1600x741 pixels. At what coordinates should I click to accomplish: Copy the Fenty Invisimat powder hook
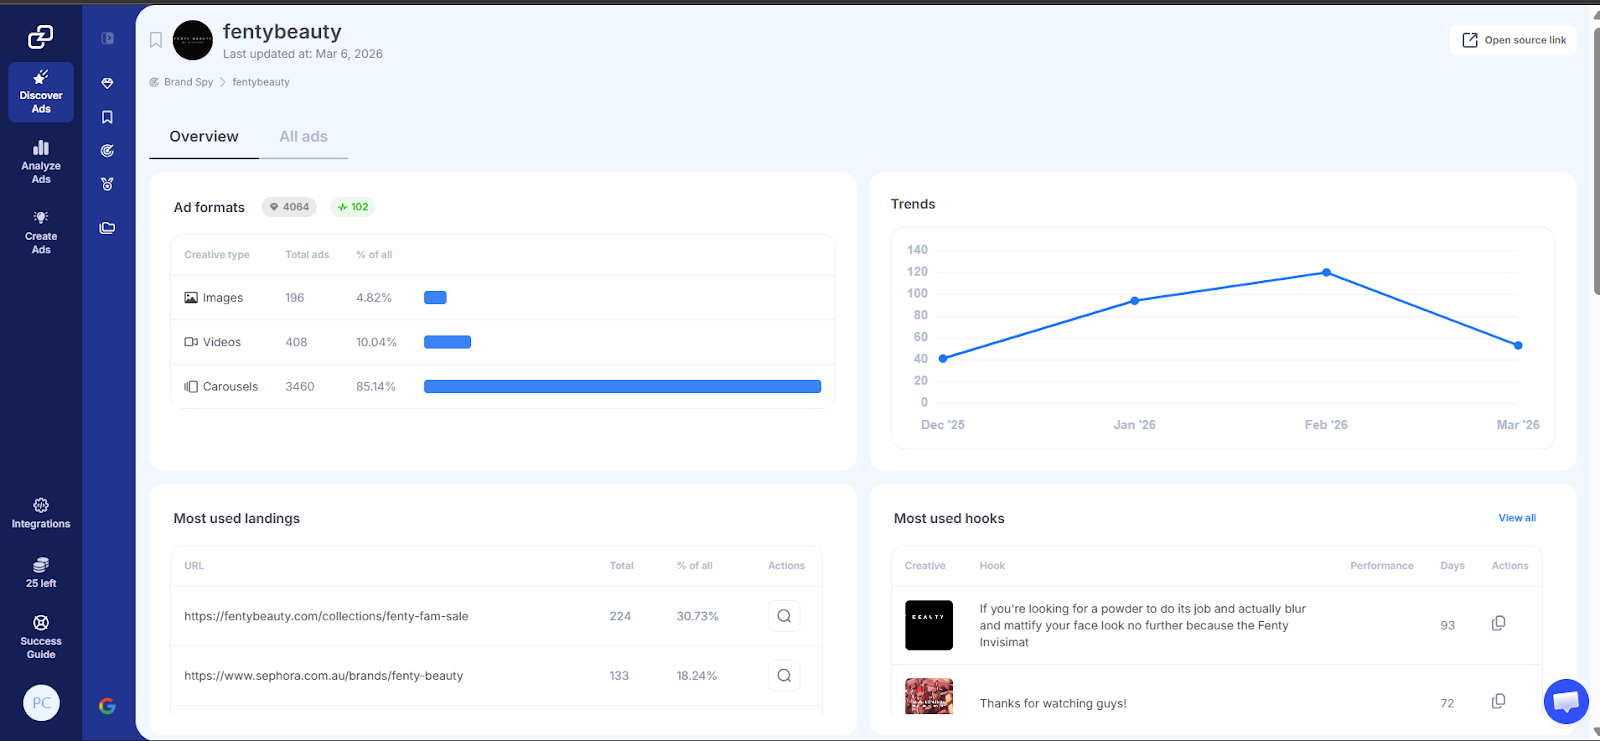(1498, 624)
